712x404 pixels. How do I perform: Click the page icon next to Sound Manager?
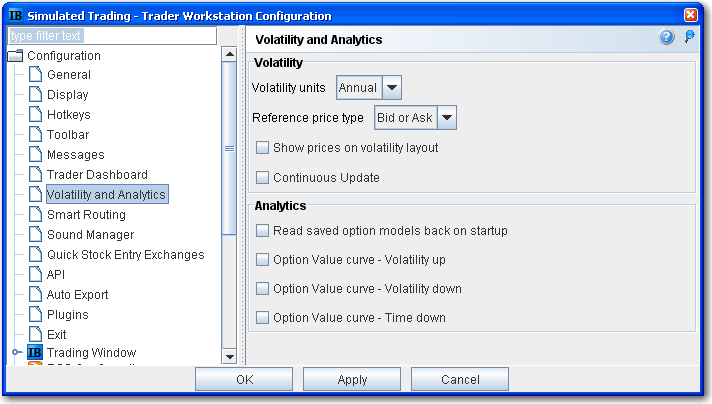(x=35, y=234)
